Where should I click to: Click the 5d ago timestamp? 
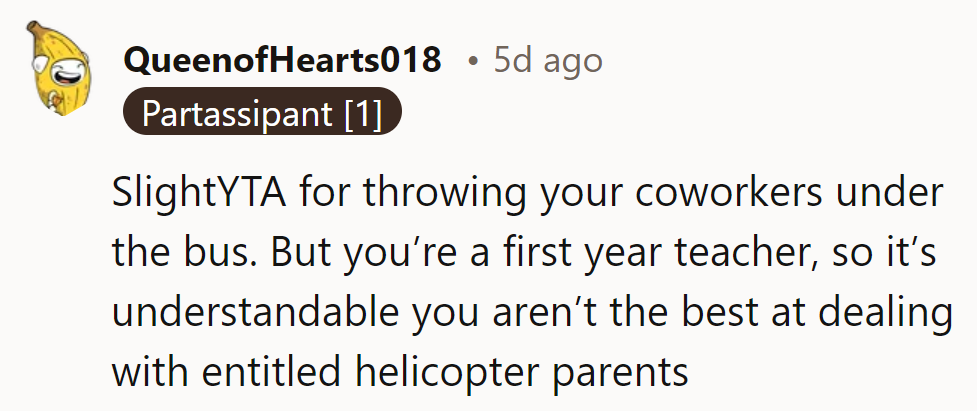pyautogui.click(x=548, y=61)
